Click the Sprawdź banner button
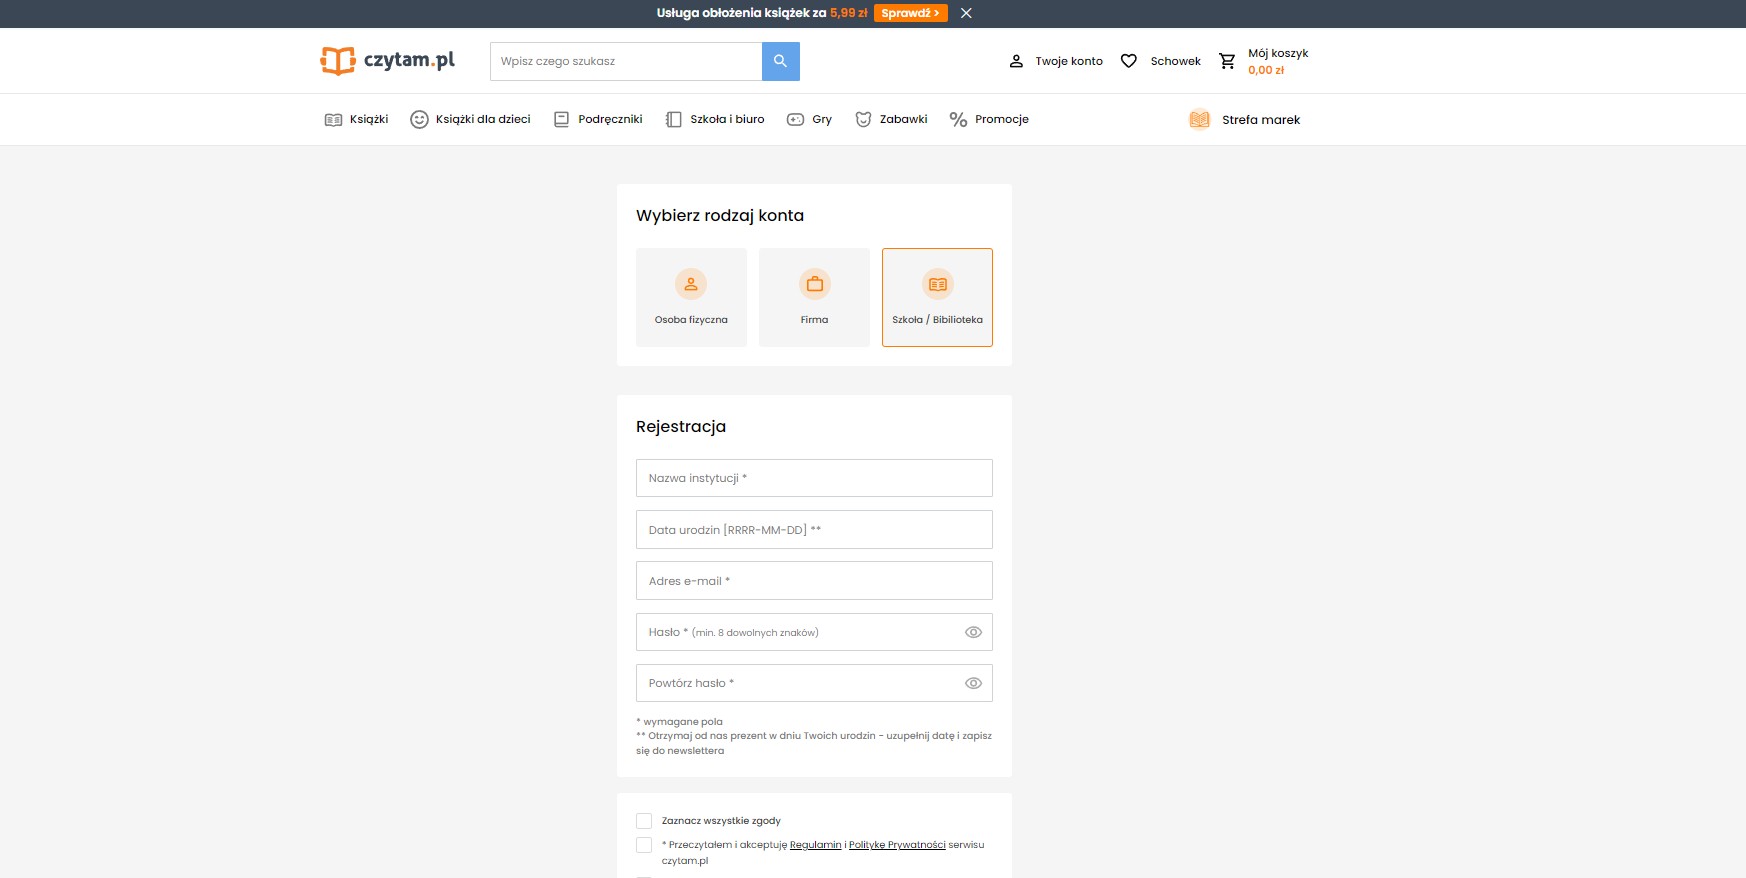This screenshot has width=1746, height=878. [910, 13]
